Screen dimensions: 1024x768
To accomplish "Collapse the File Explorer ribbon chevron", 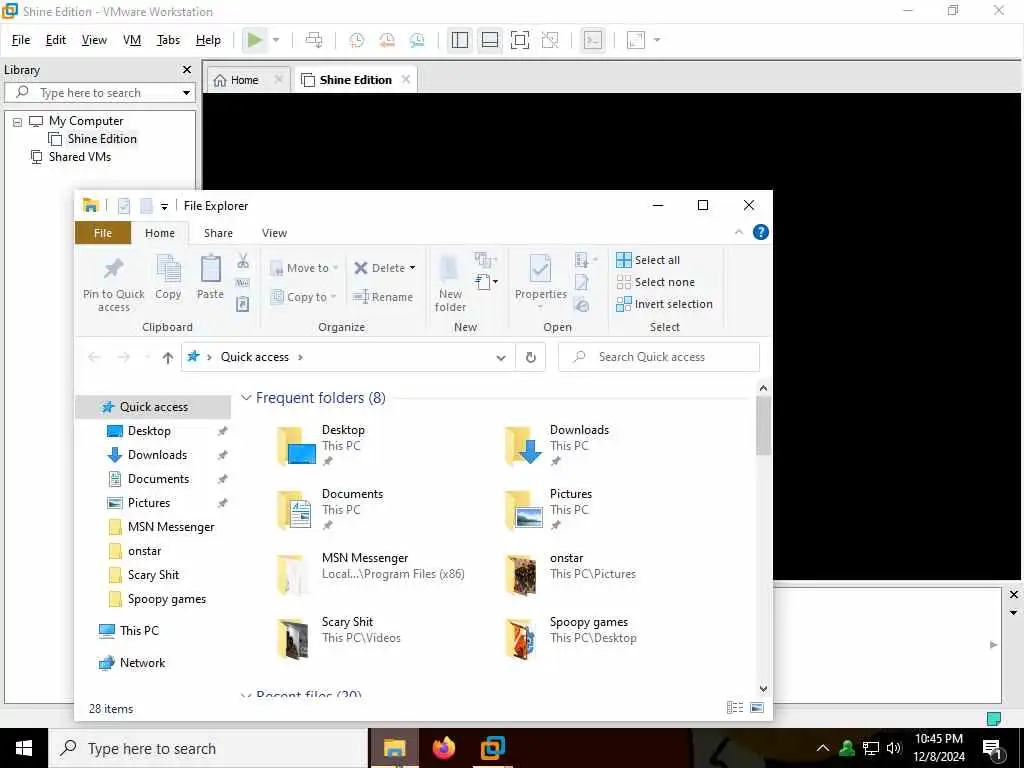I will pyautogui.click(x=739, y=232).
